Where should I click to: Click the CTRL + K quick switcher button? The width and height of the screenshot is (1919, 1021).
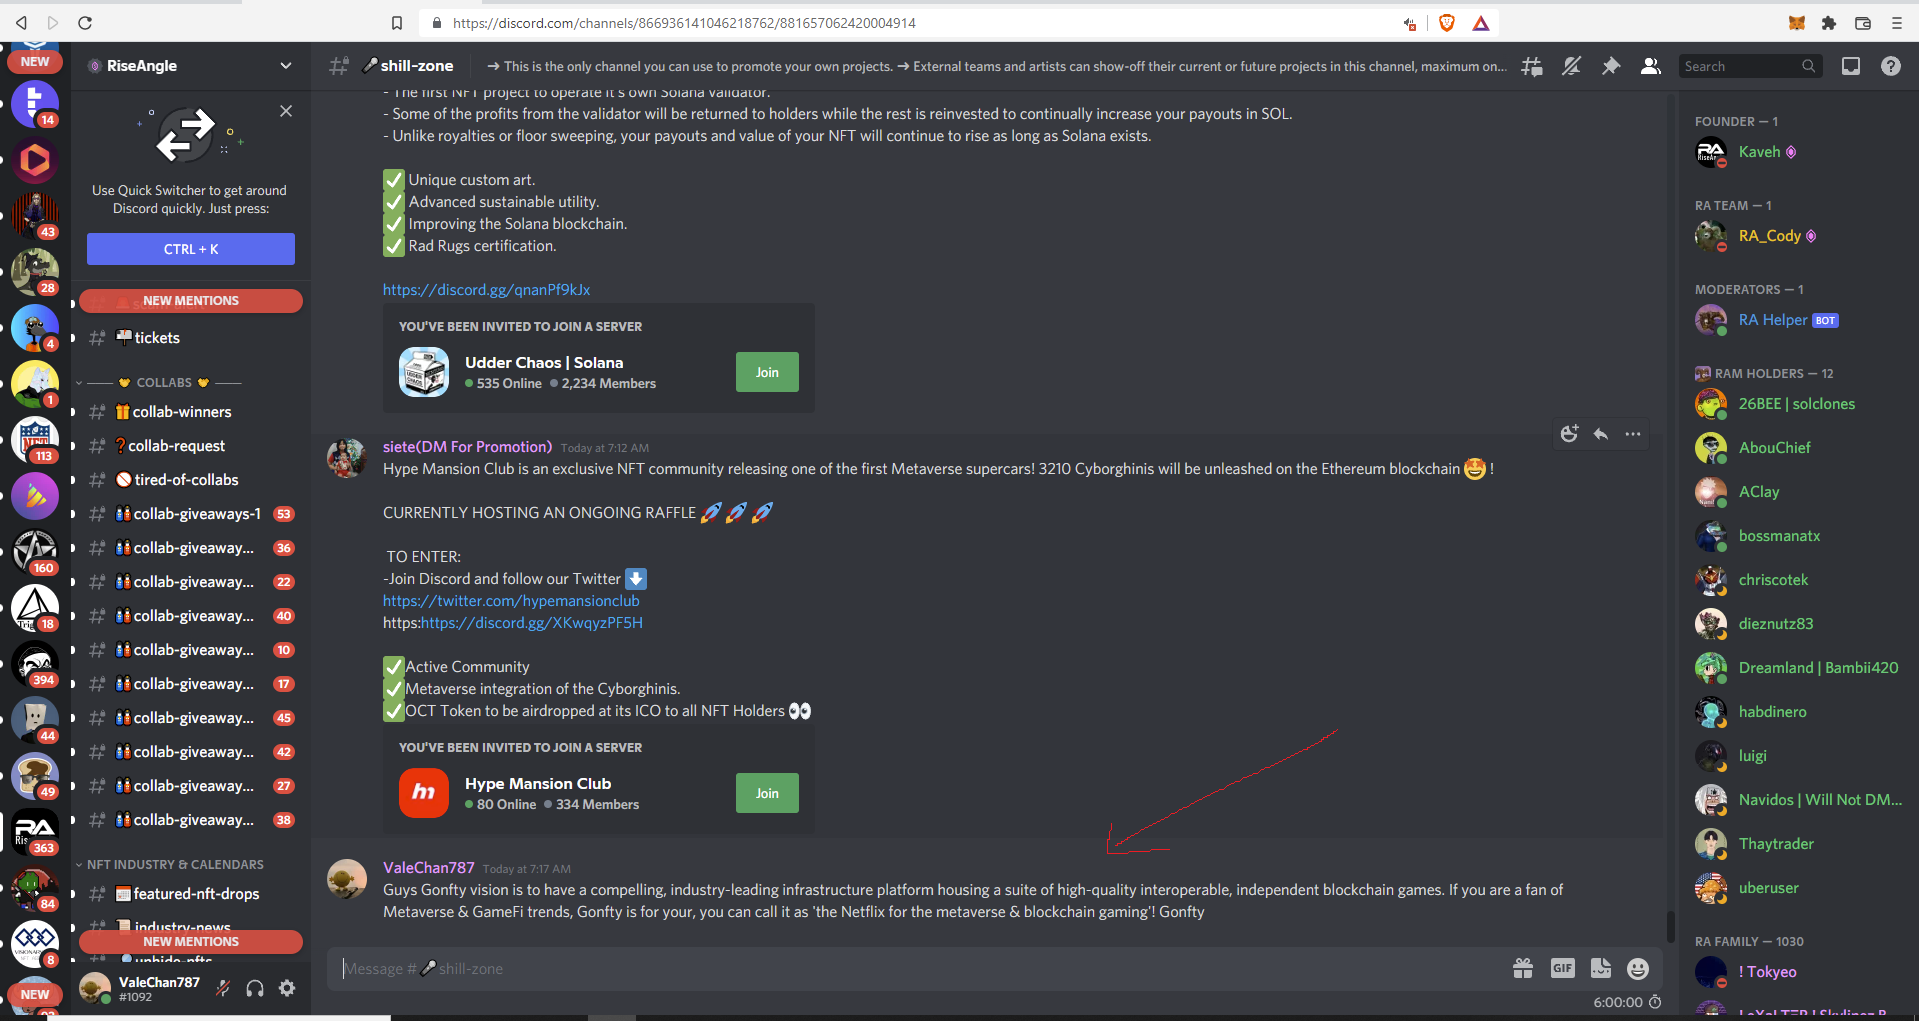pyautogui.click(x=190, y=249)
